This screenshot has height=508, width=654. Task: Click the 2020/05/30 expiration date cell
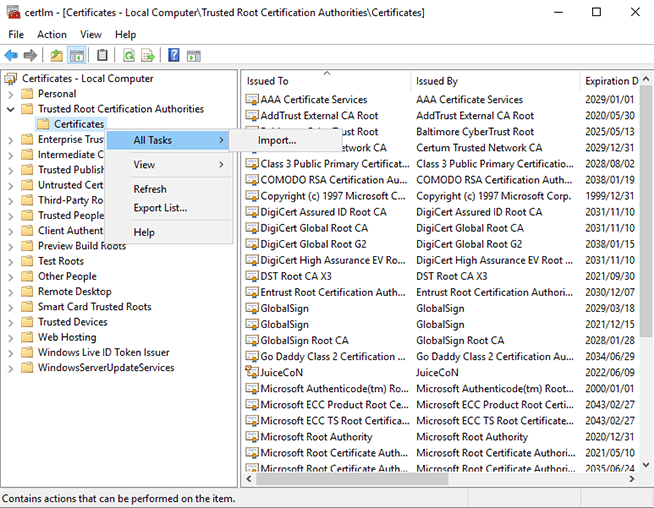tap(609, 116)
